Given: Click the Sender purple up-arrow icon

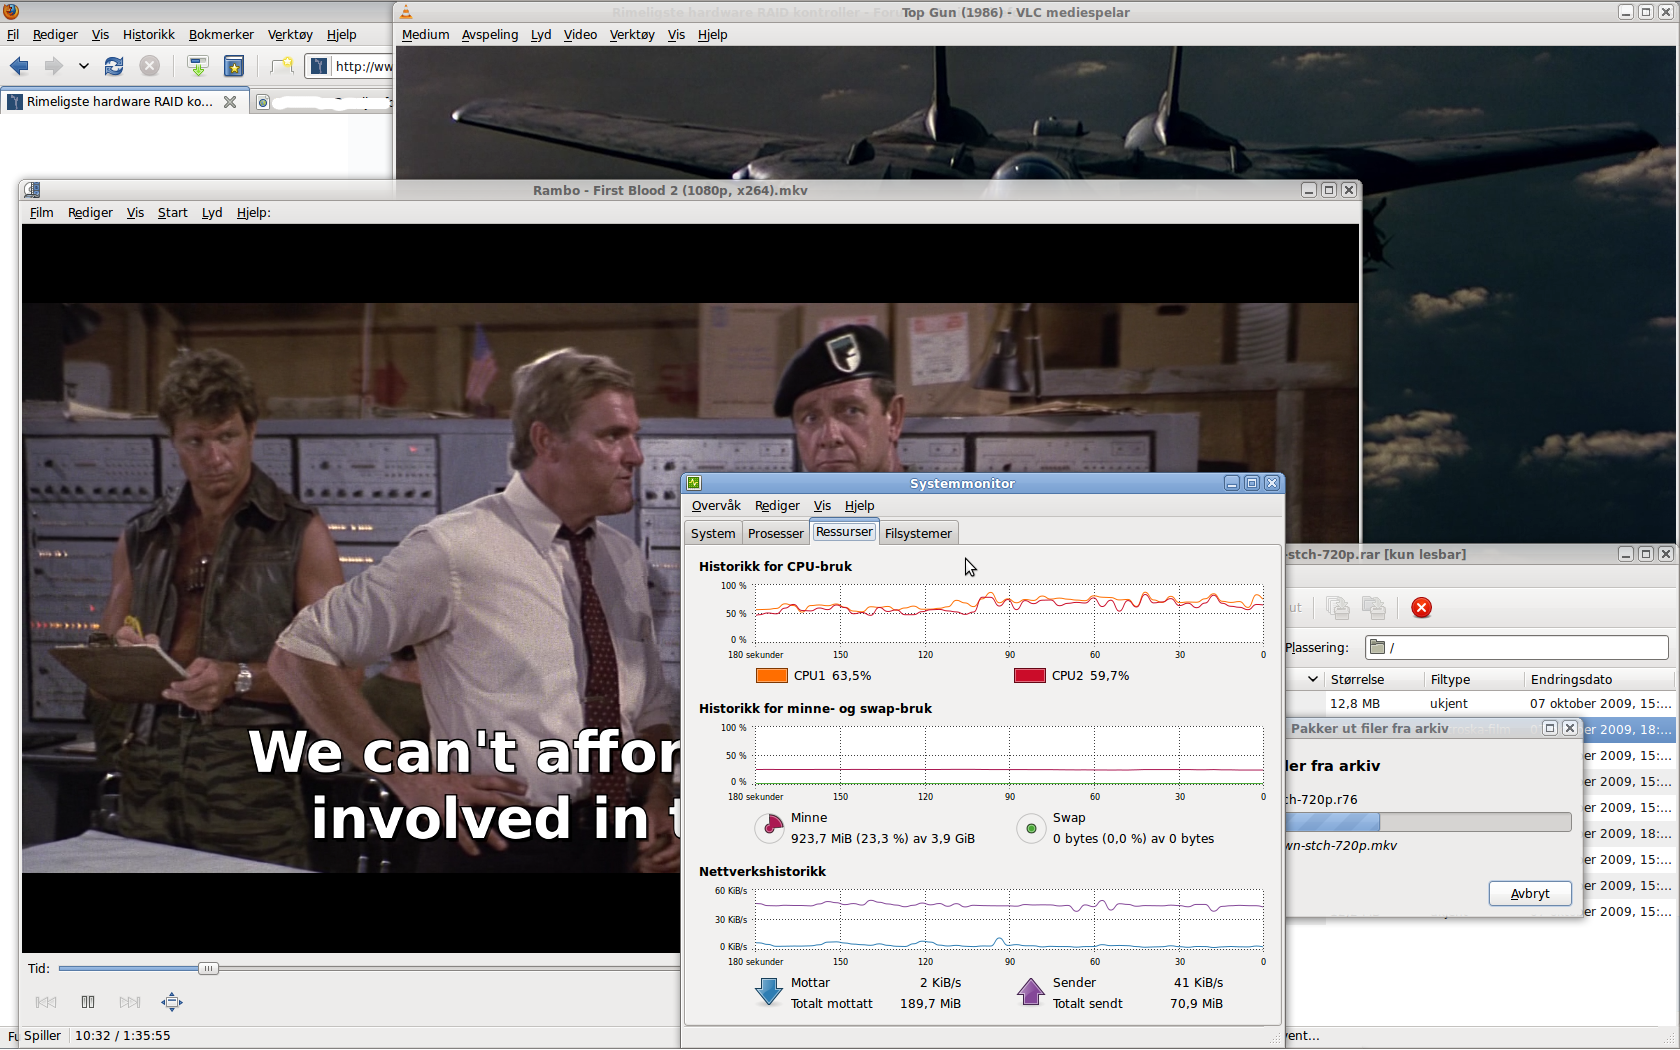Looking at the screenshot, I should pos(1031,992).
